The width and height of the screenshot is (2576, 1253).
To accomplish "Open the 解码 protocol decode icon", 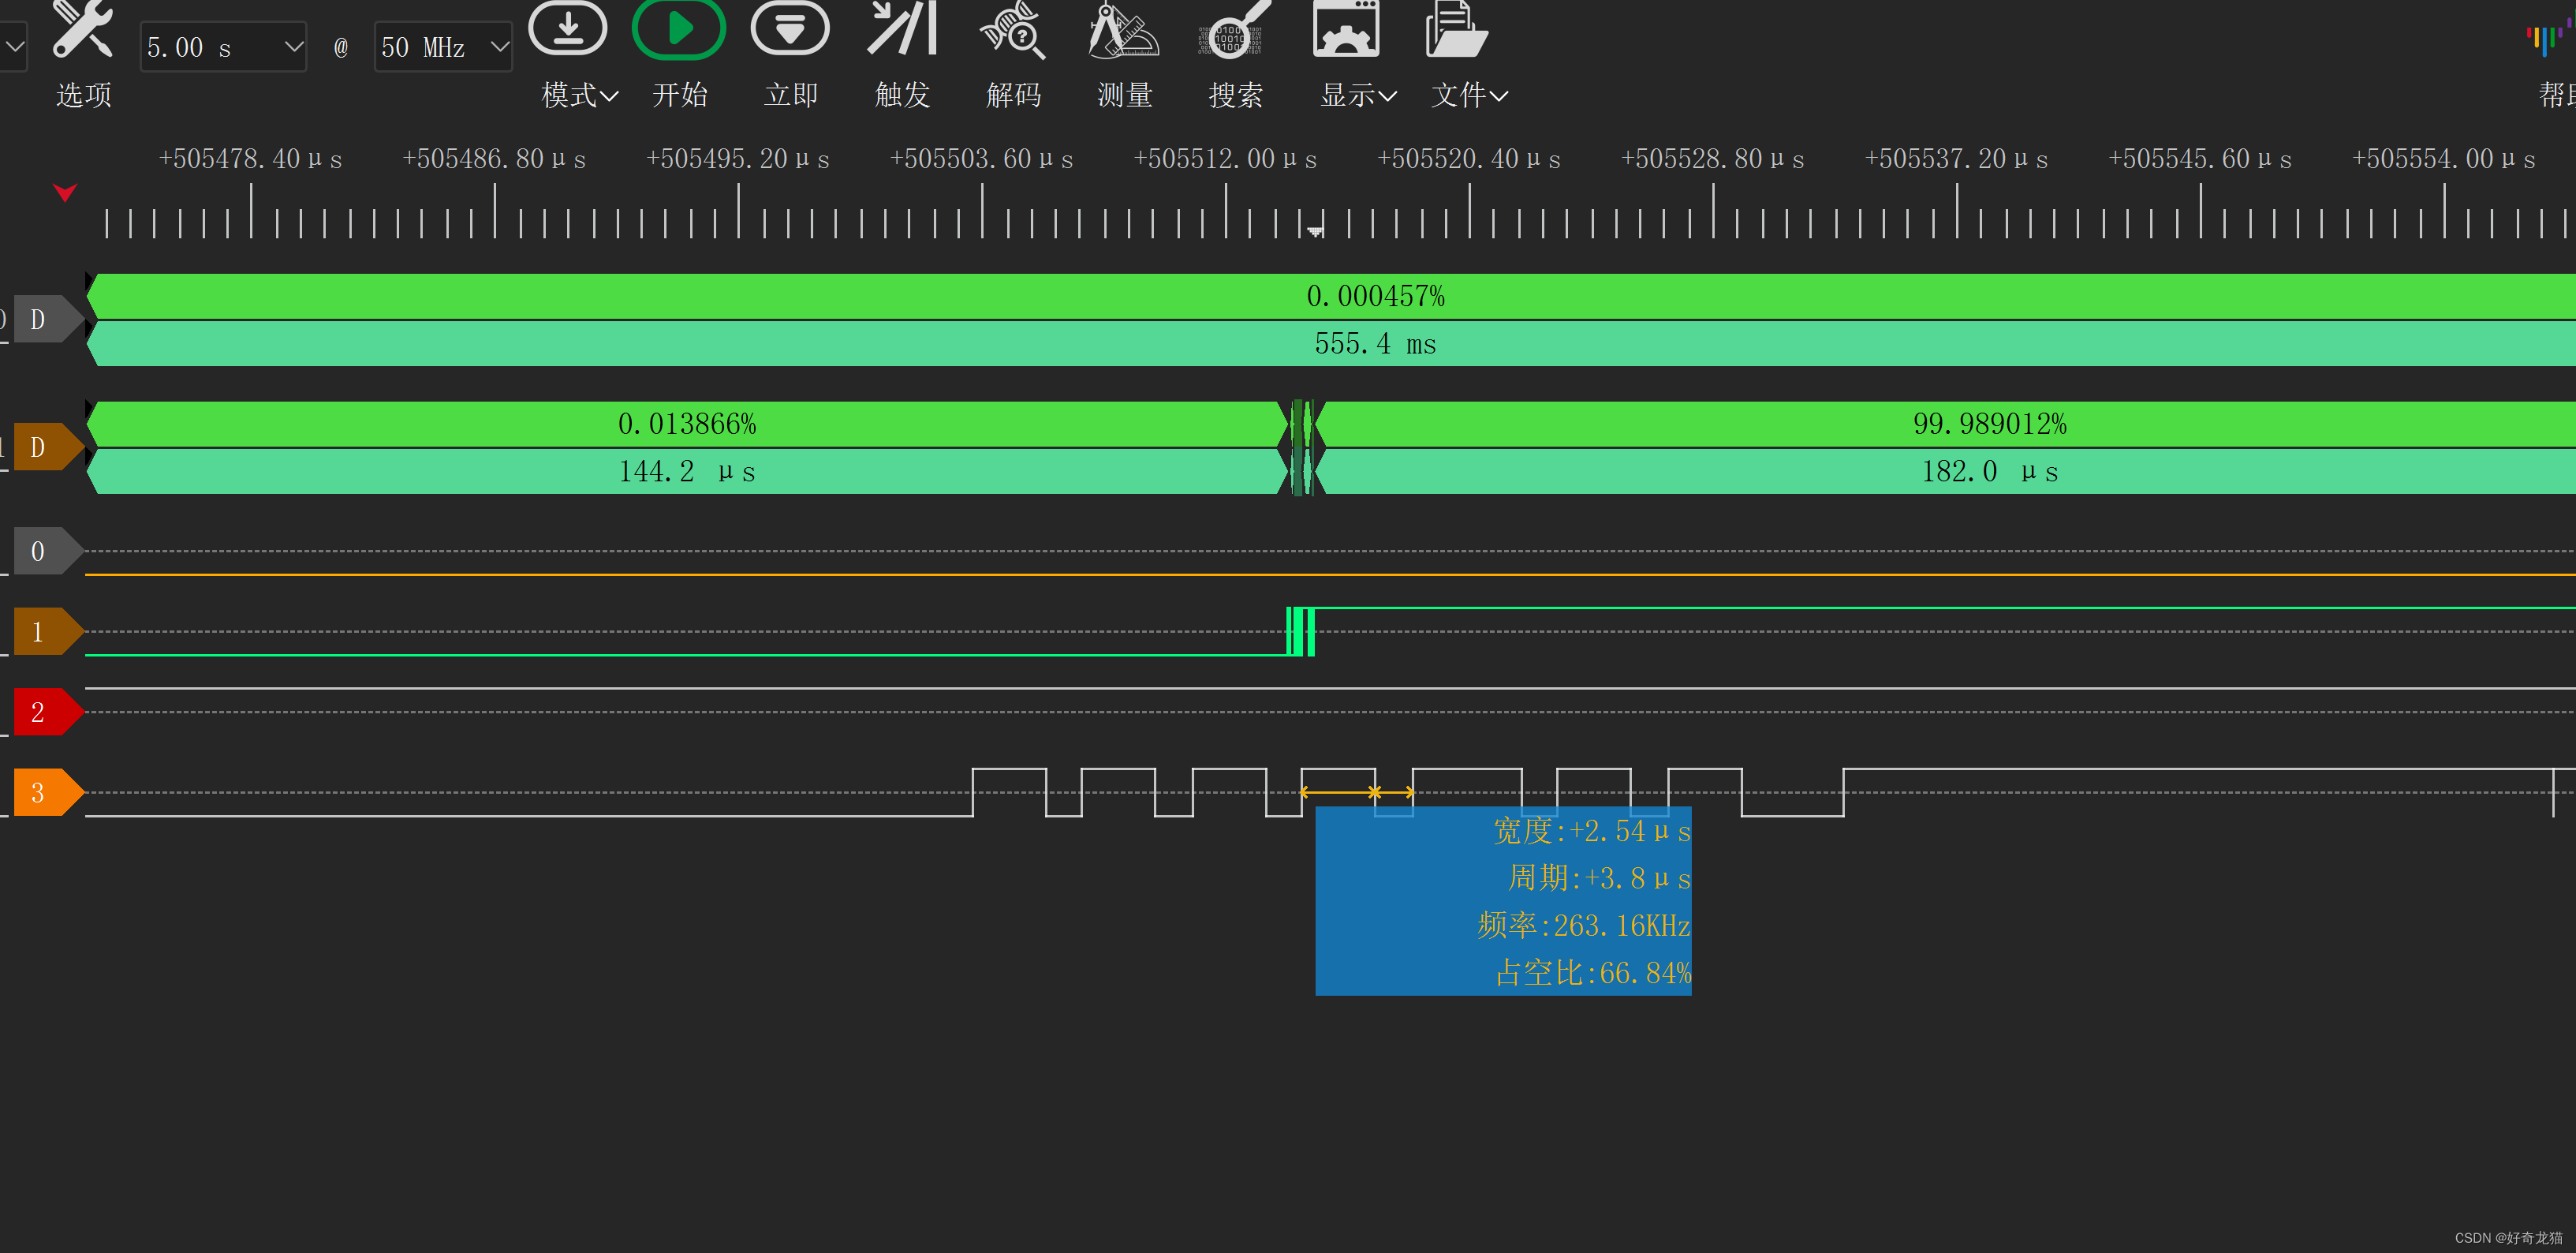I will coord(1013,30).
